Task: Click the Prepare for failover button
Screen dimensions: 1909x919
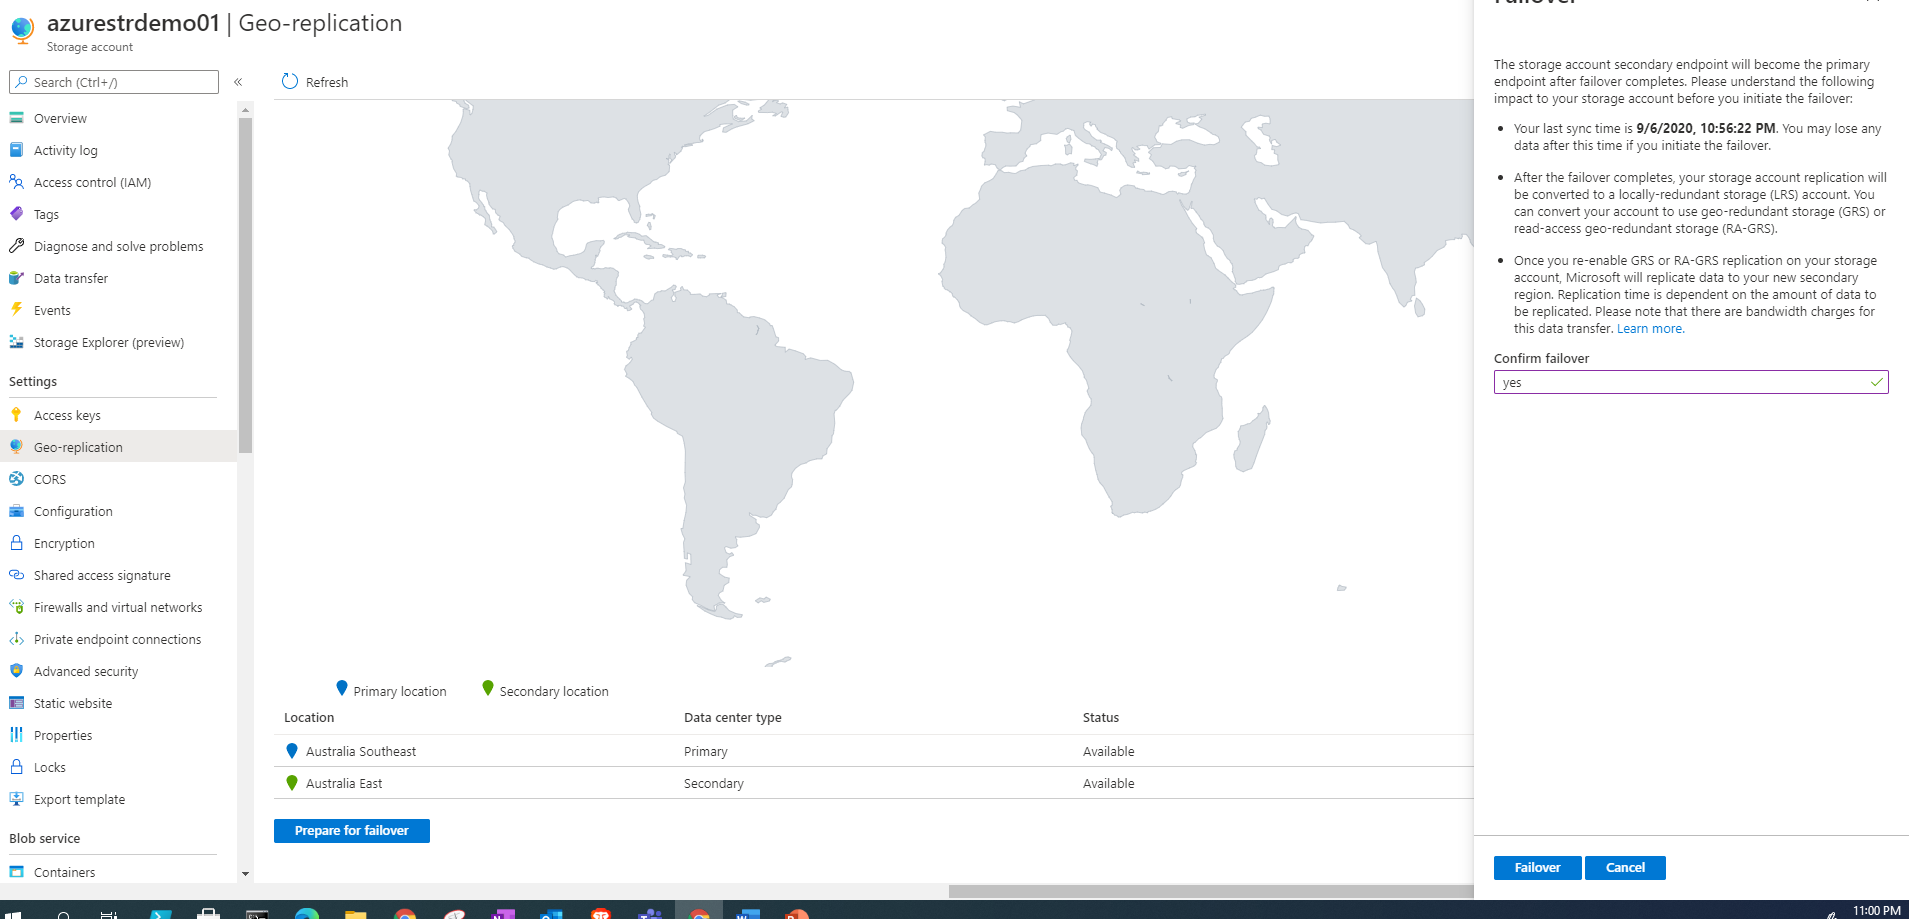Action: (351, 830)
